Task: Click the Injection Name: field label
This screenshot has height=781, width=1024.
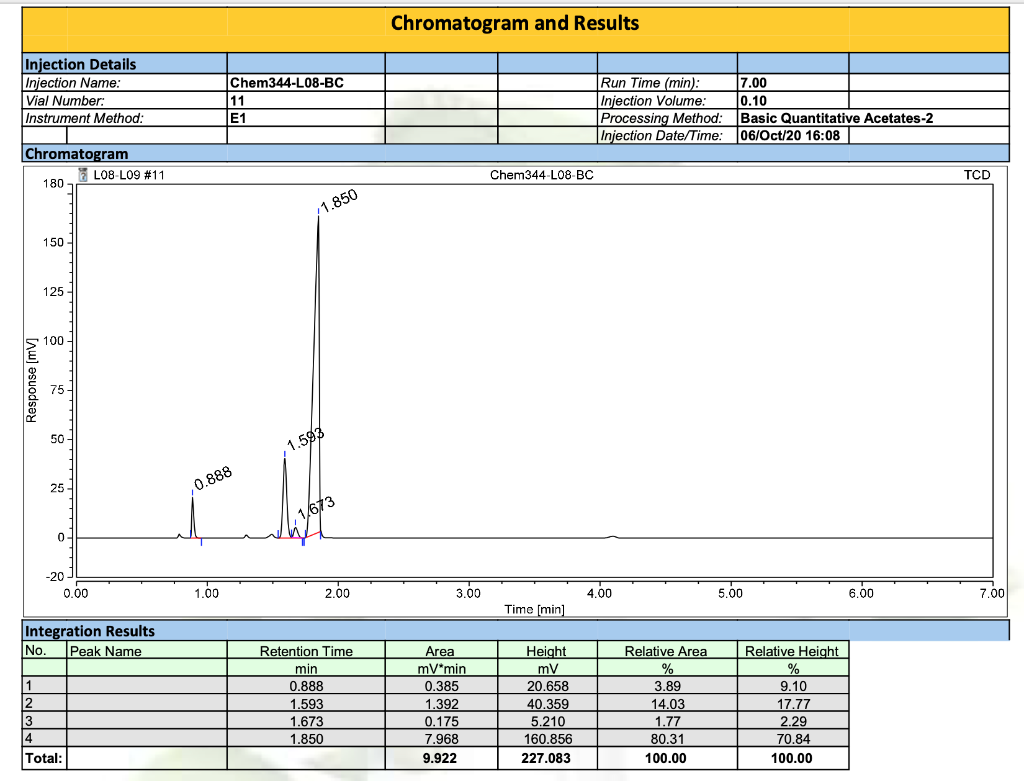Action: click(72, 83)
